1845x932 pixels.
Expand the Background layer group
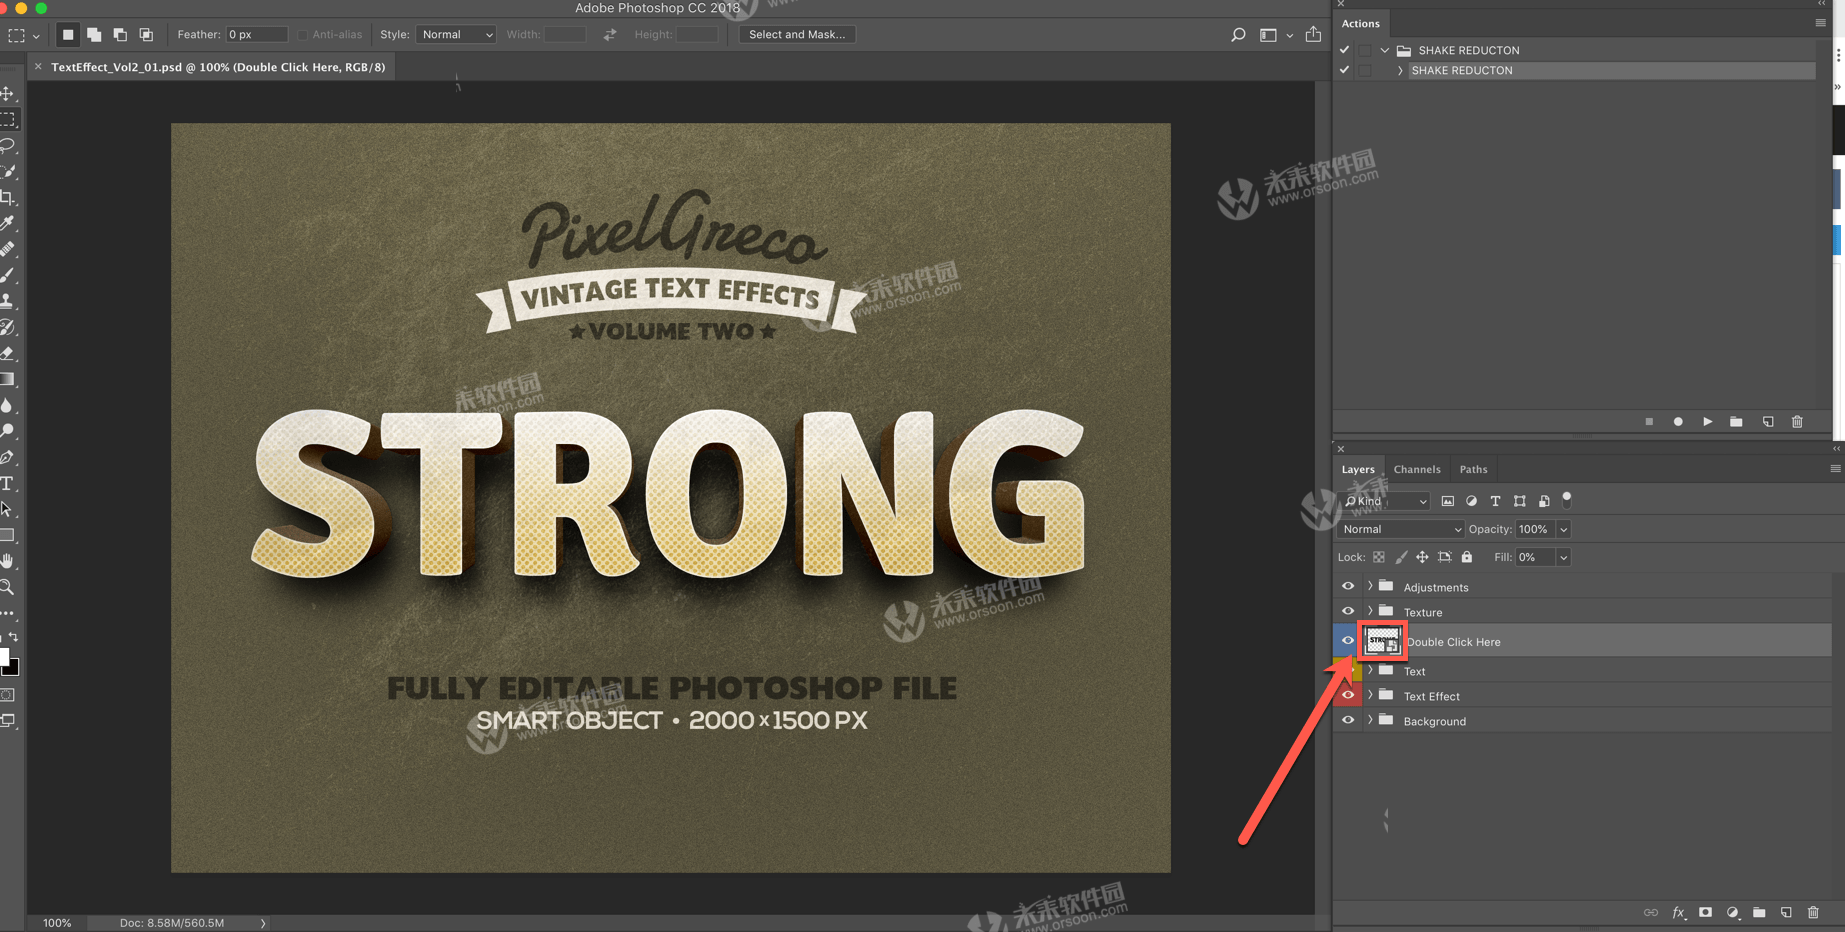1370,720
